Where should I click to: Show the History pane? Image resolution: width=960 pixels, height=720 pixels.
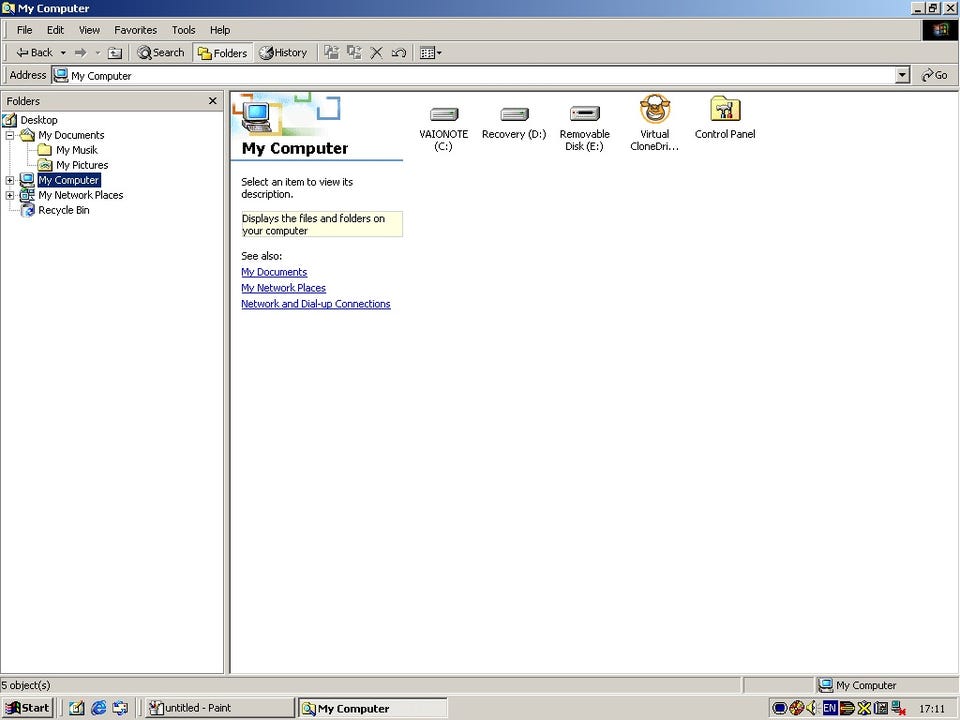[283, 53]
